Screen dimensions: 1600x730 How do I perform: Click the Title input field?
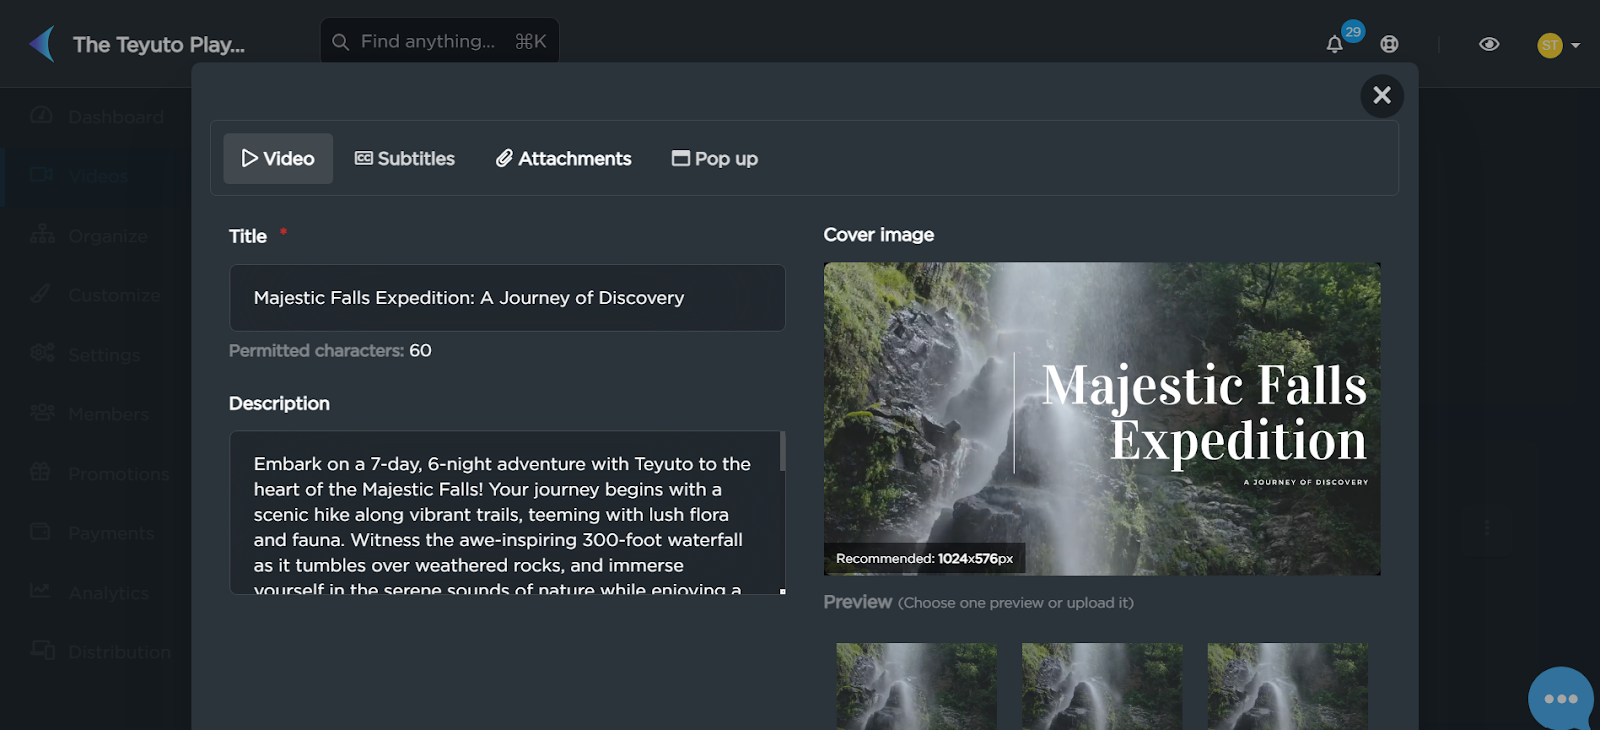(x=507, y=298)
